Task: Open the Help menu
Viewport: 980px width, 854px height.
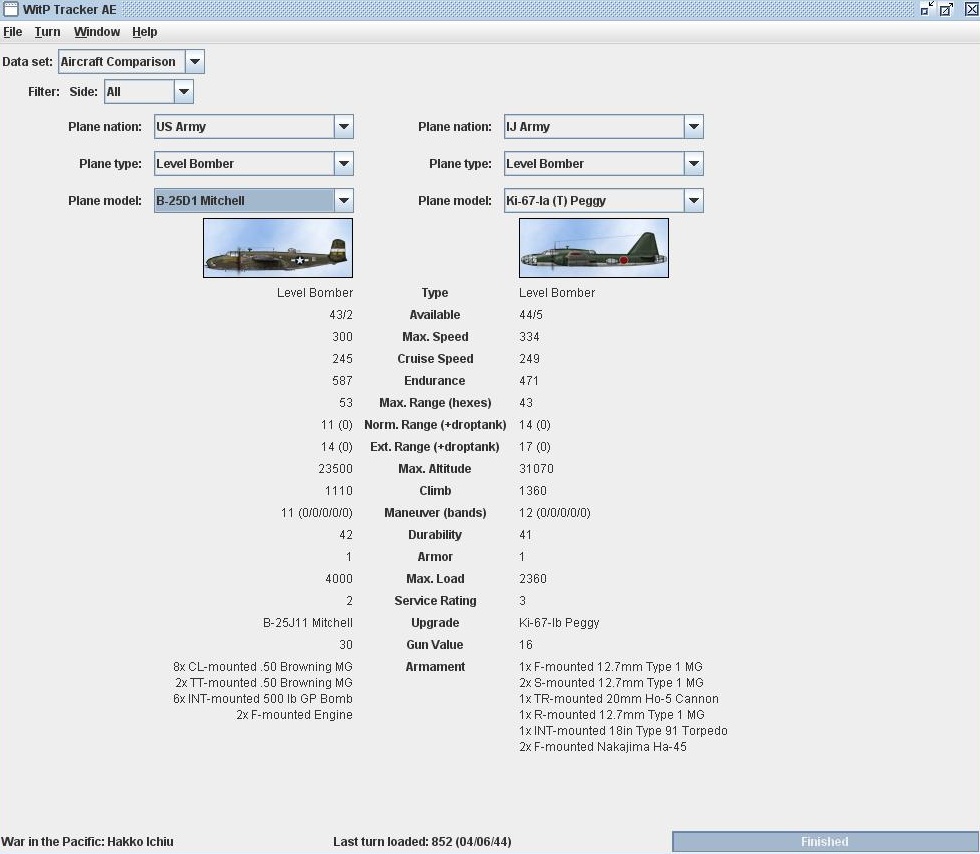Action: pos(144,32)
